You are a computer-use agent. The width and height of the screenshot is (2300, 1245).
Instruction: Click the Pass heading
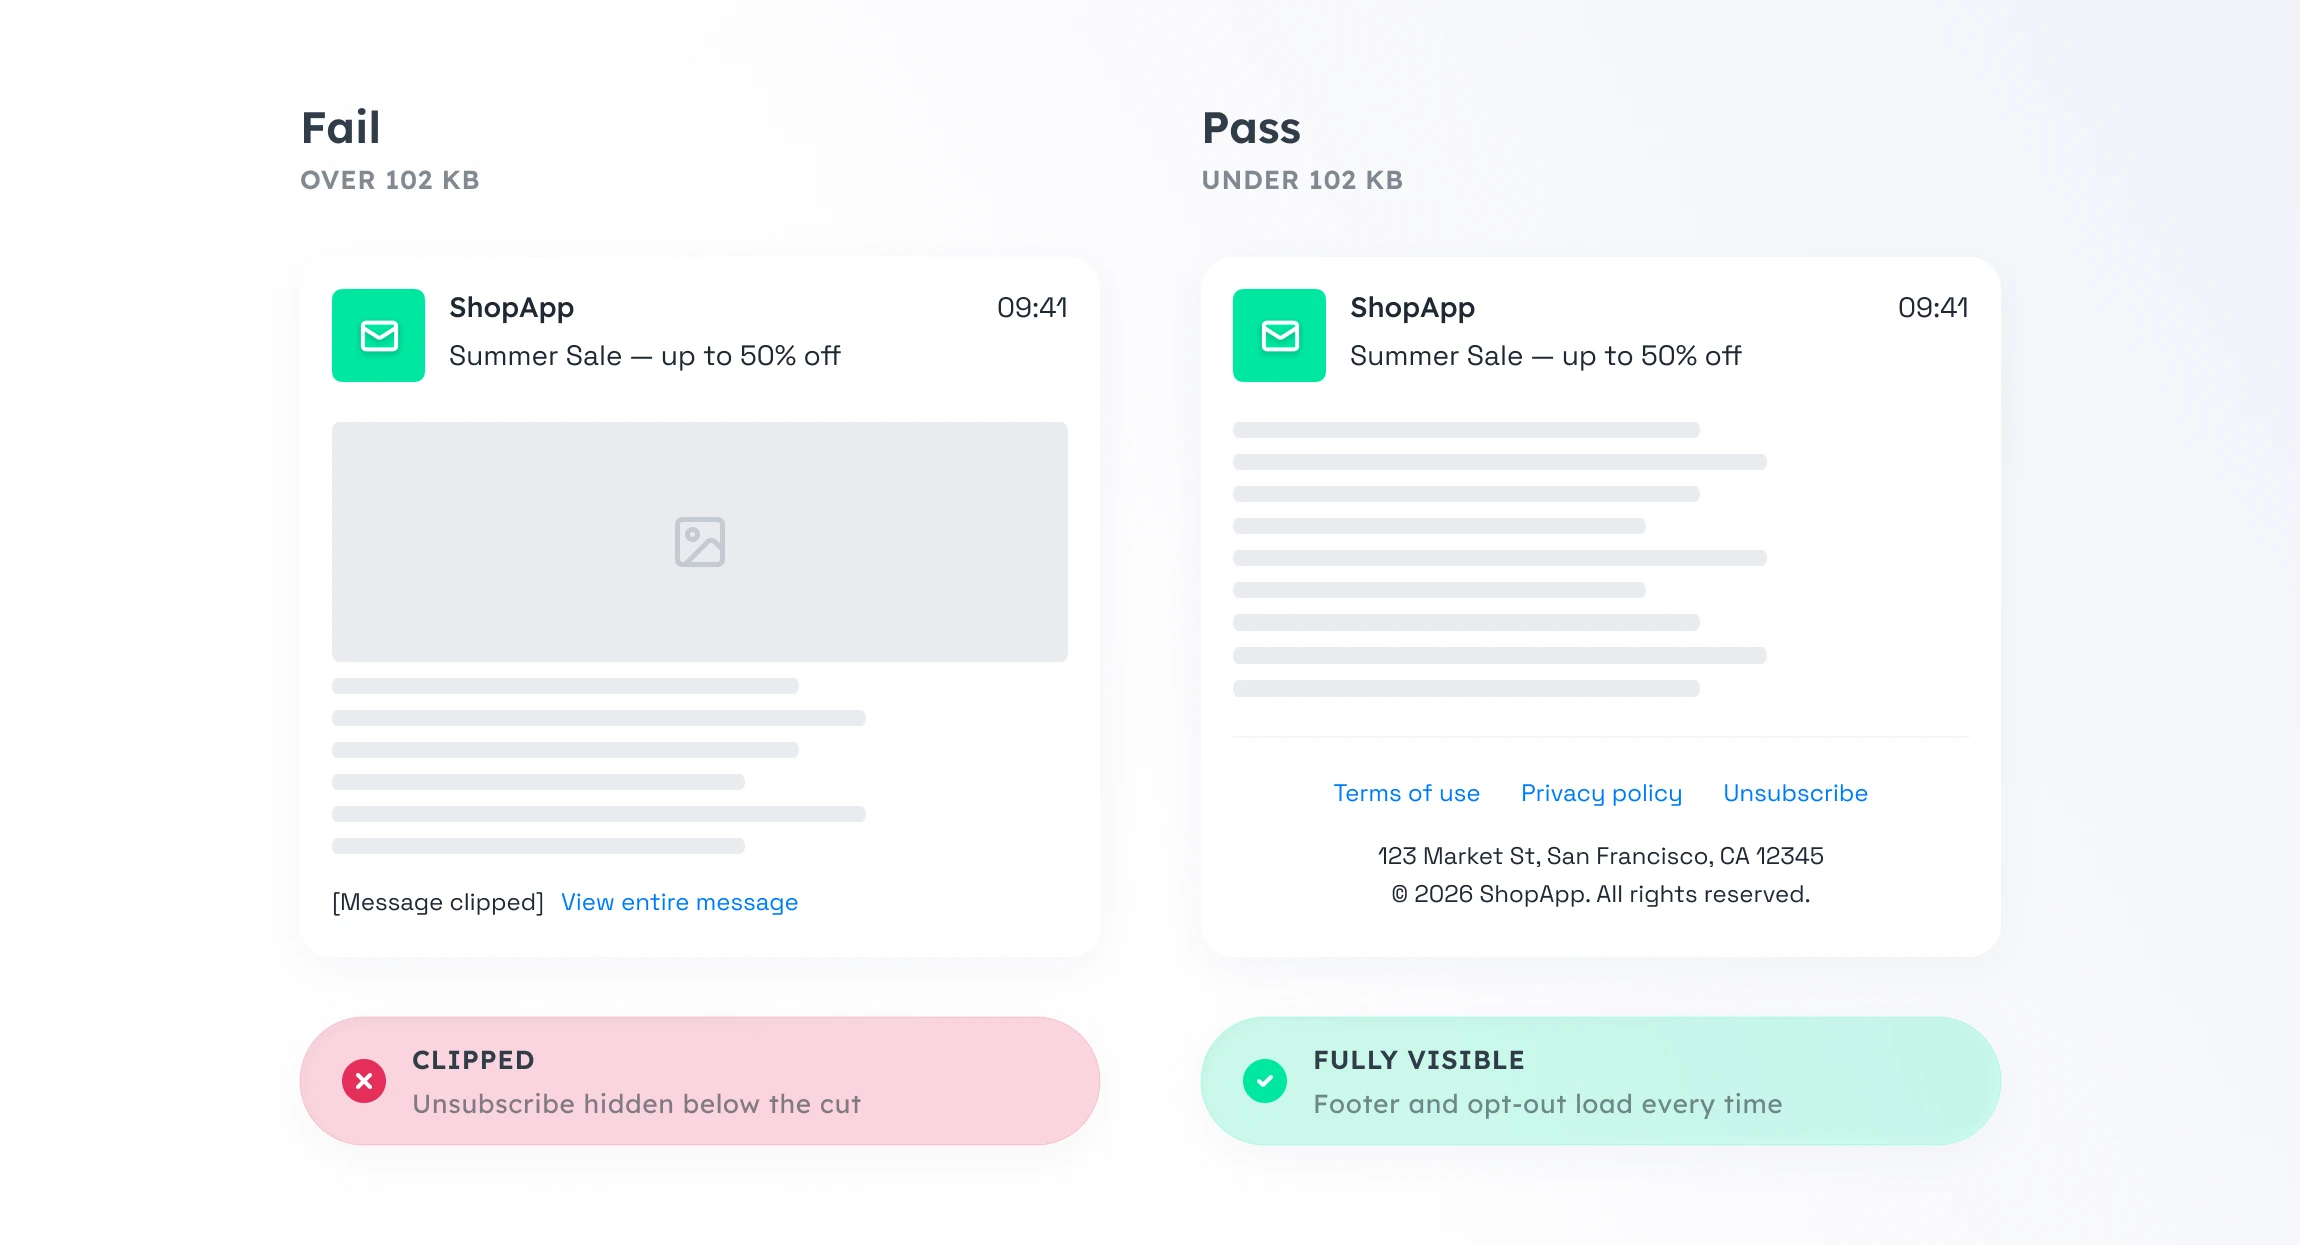(x=1251, y=128)
